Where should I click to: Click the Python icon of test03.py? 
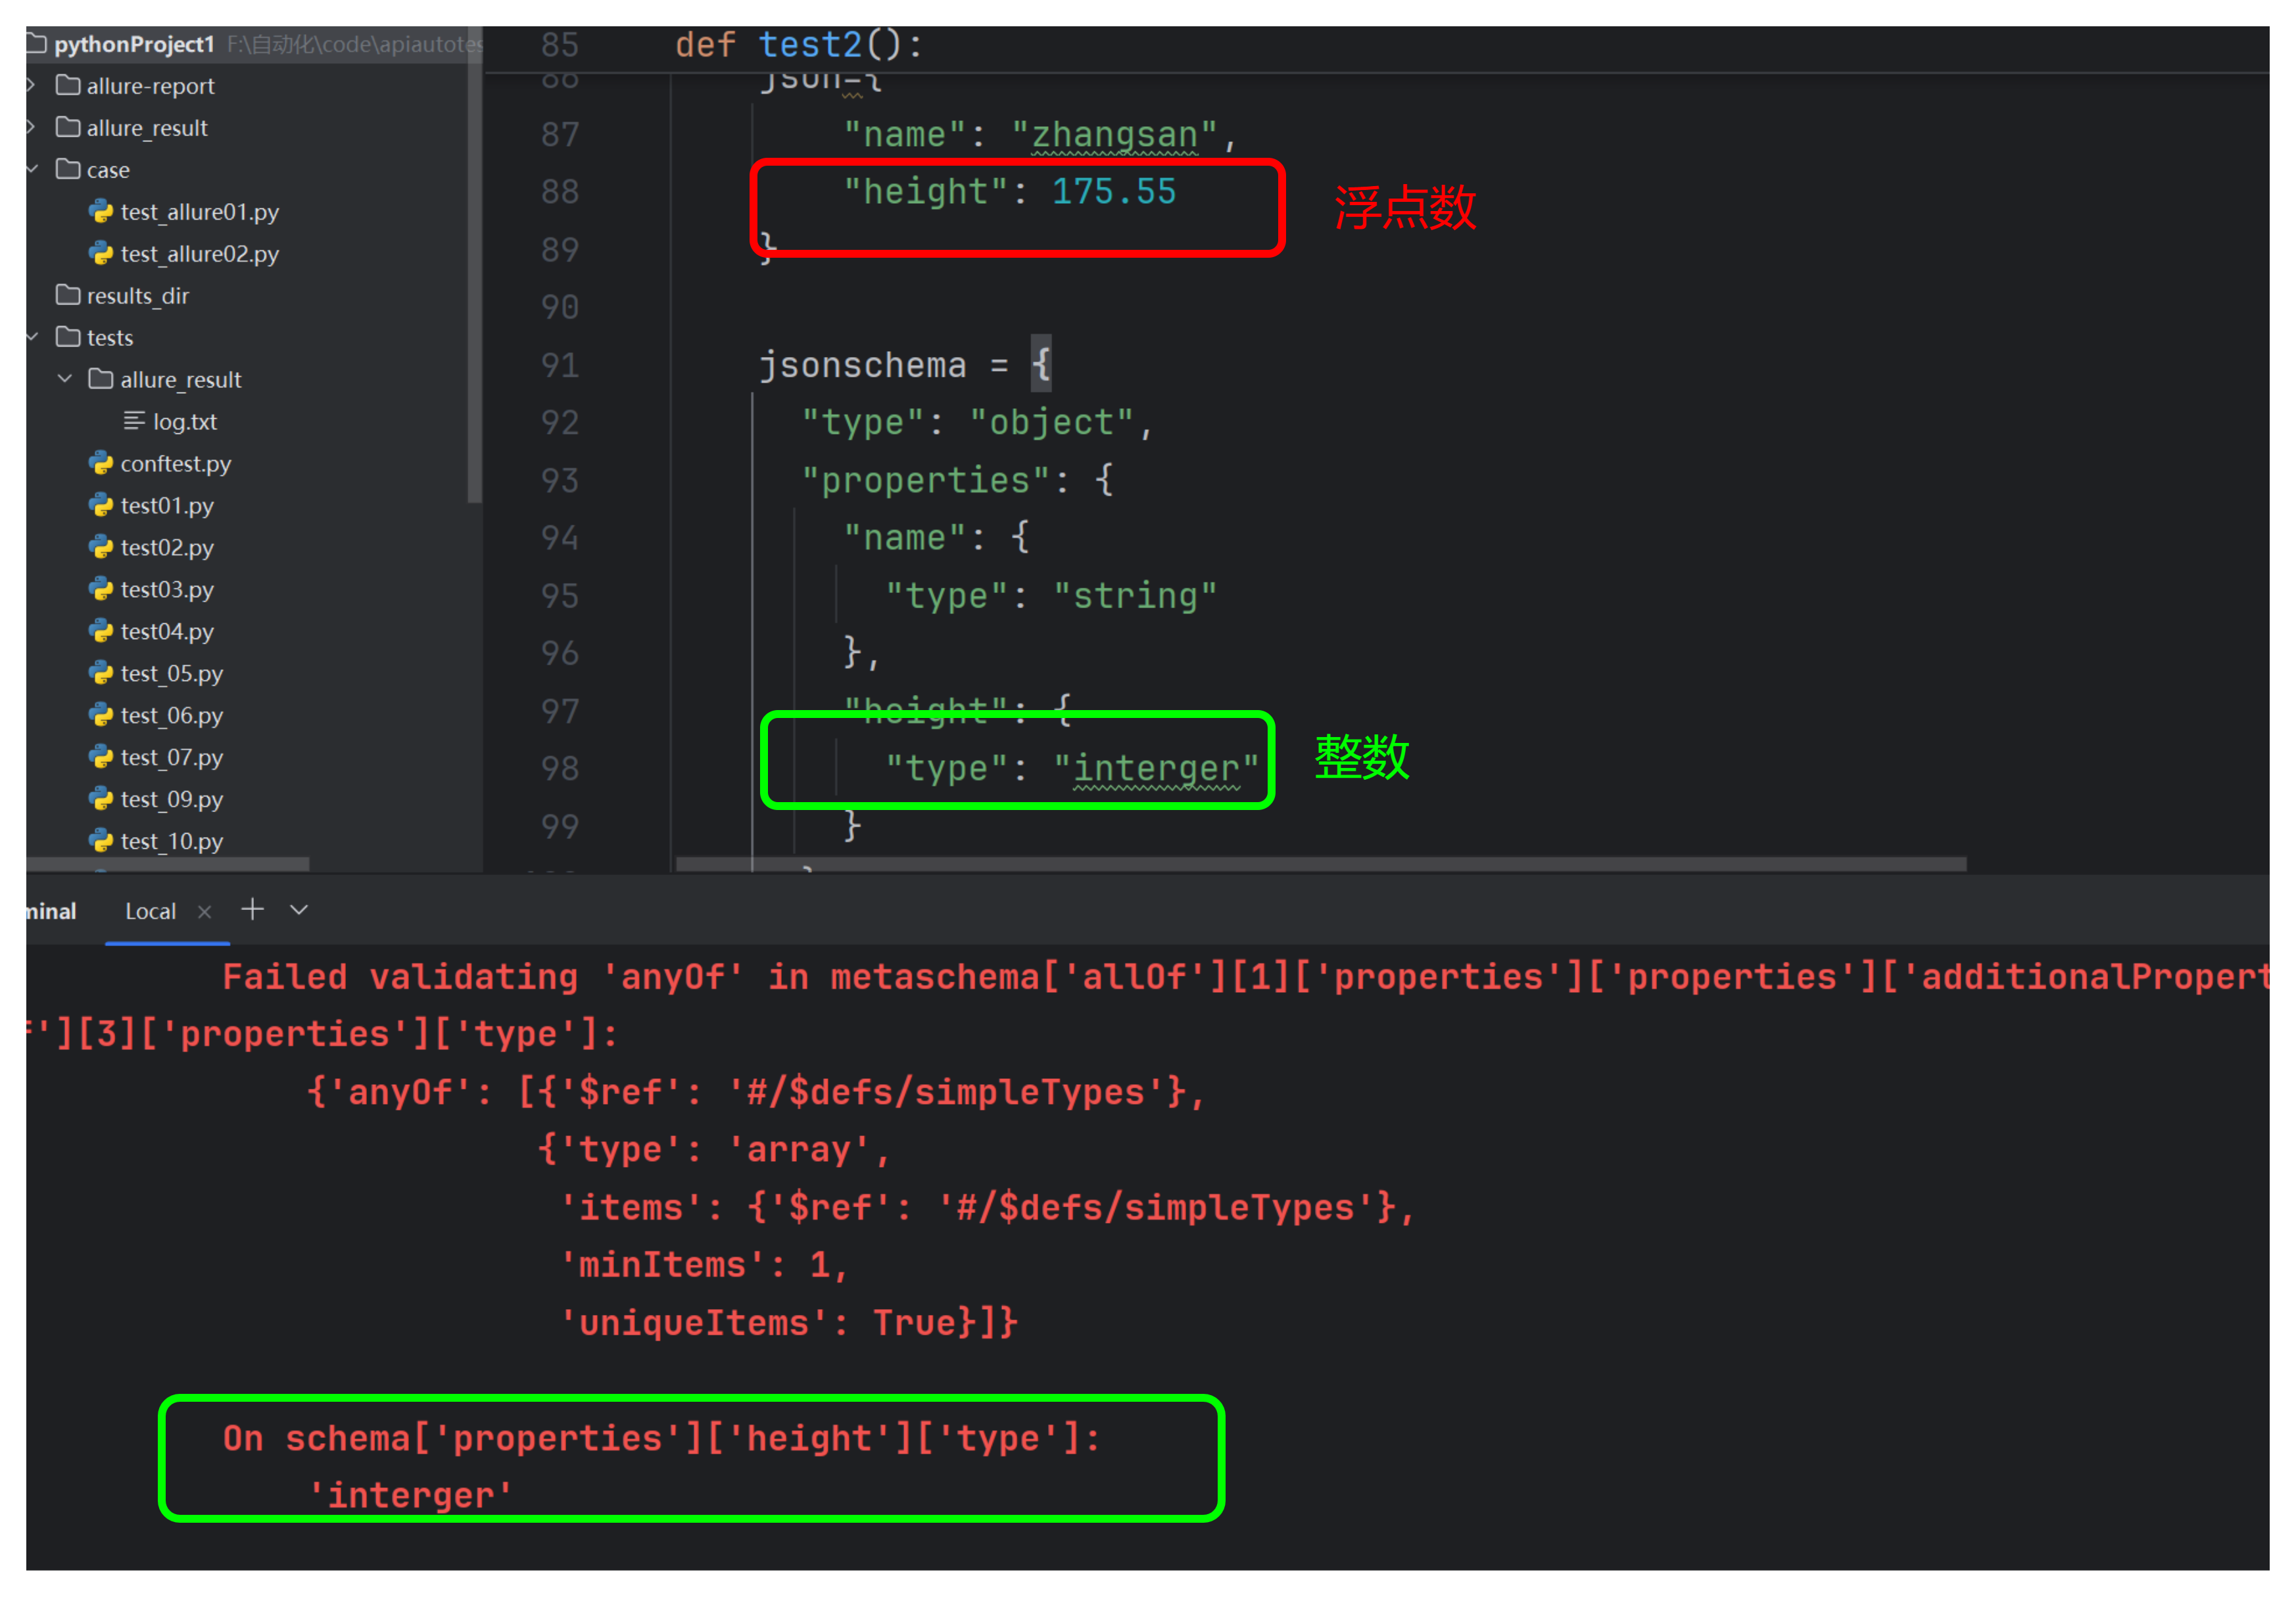[x=101, y=589]
